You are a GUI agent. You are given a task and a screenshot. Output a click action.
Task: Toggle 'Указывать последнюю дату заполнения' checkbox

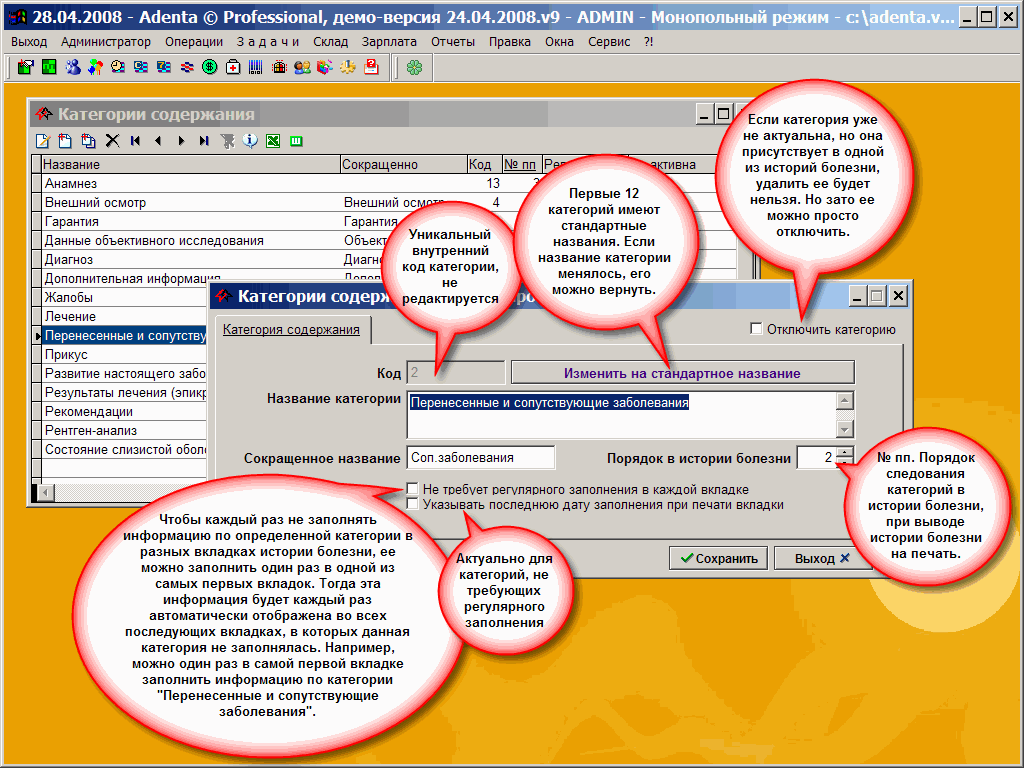pyautogui.click(x=413, y=505)
